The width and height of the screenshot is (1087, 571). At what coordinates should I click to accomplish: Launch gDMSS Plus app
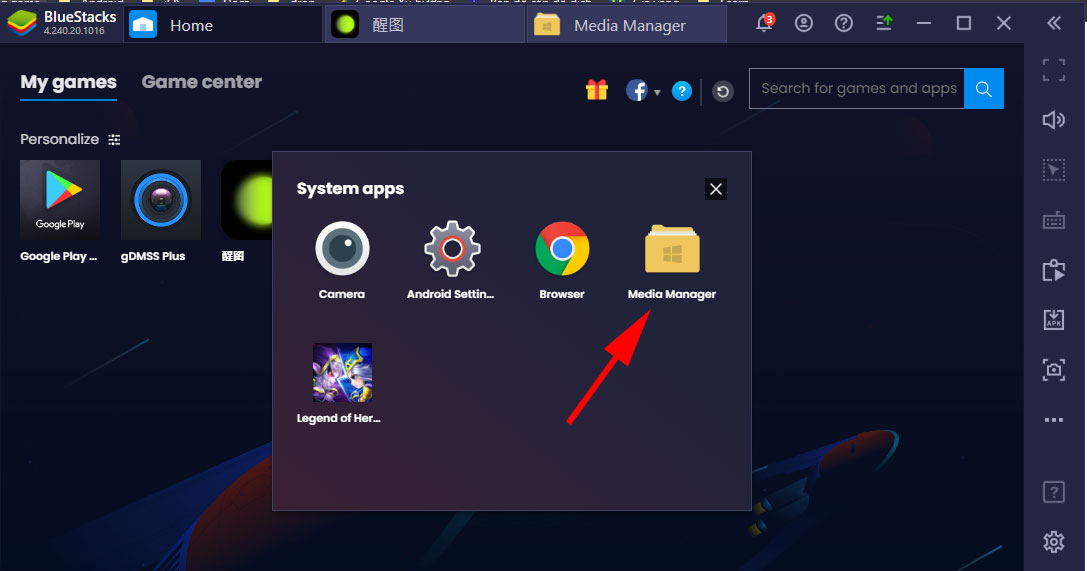[x=161, y=200]
